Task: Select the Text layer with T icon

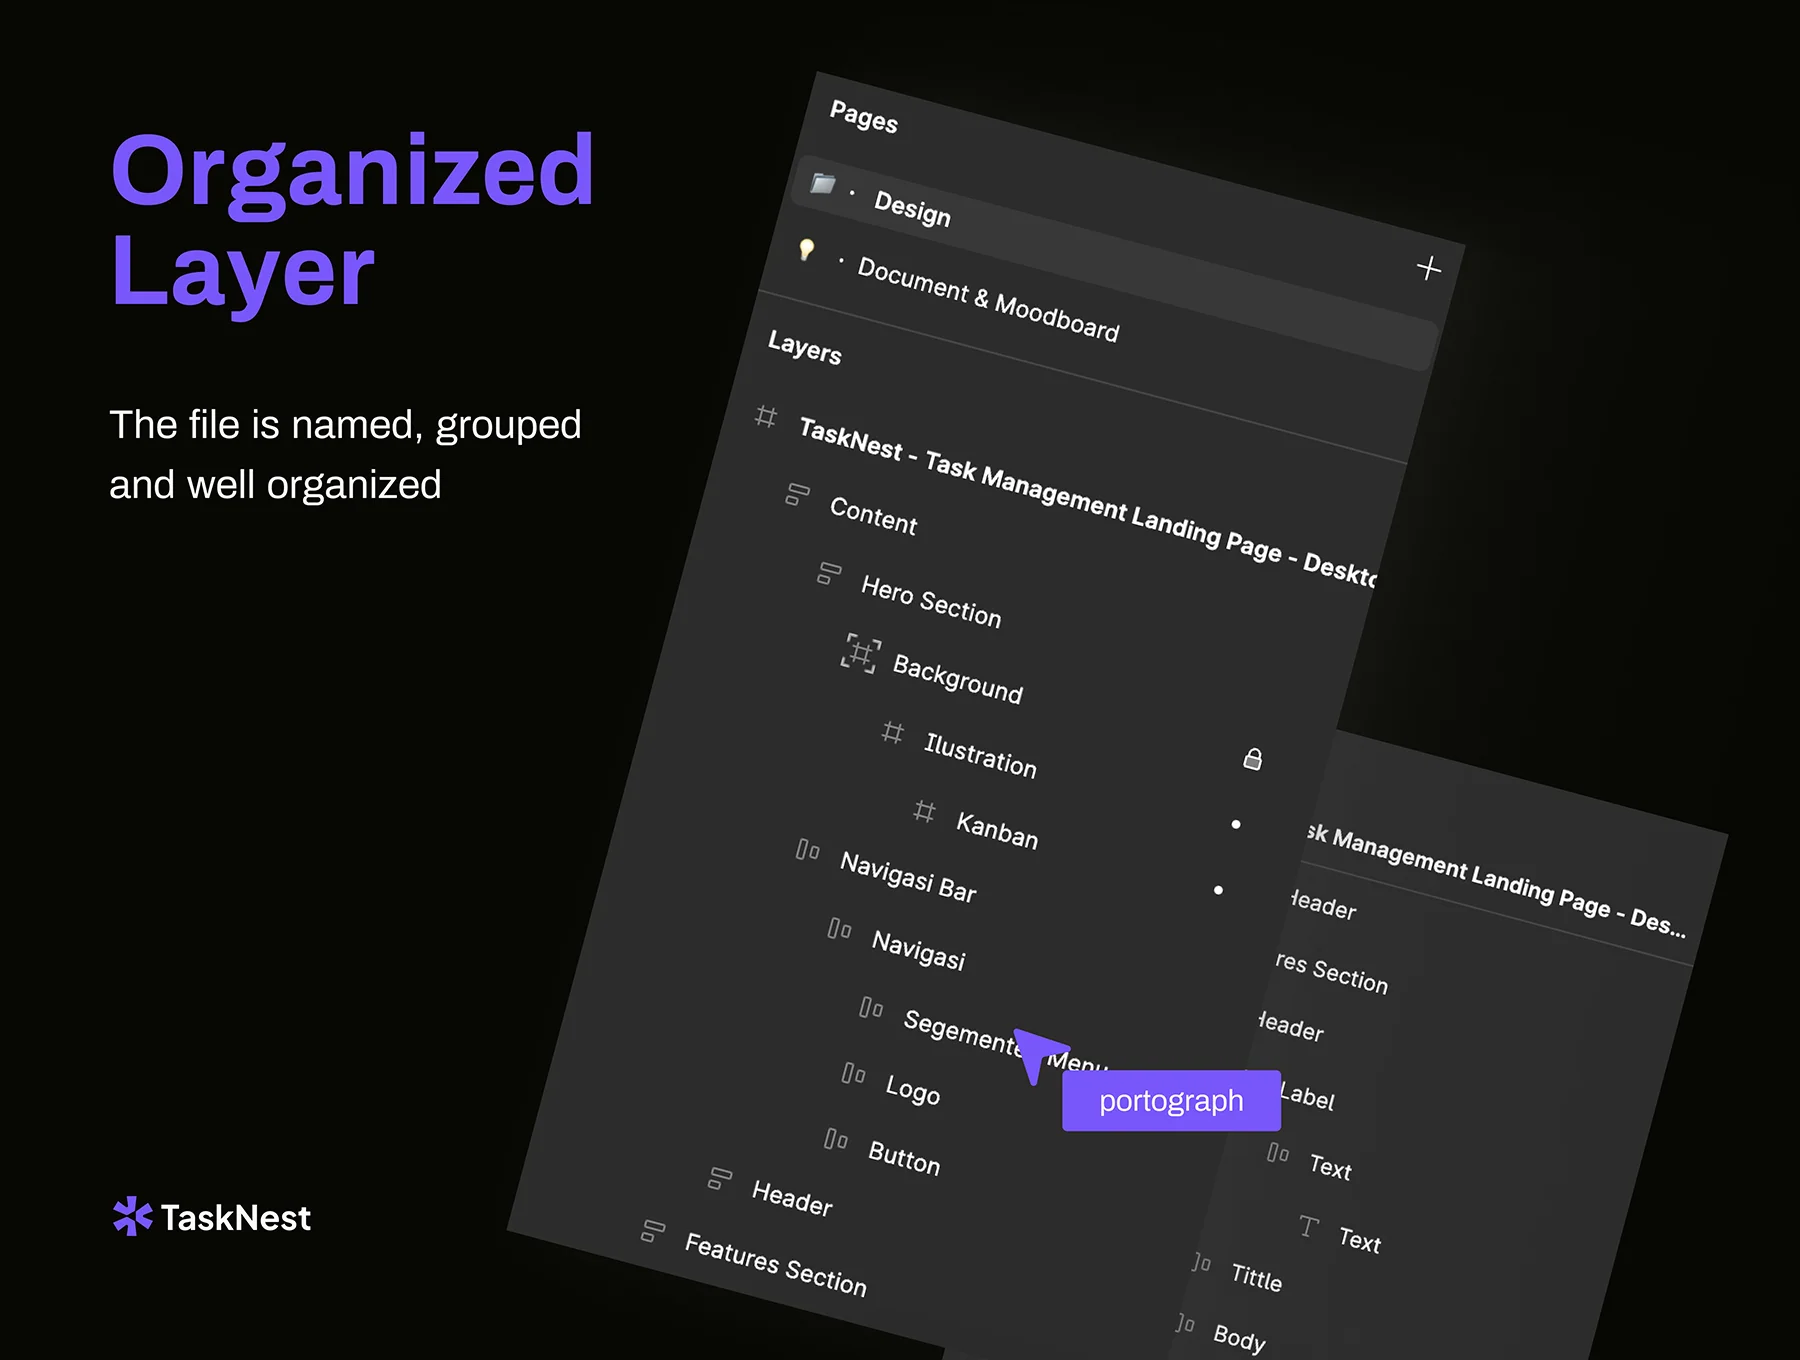Action: click(1360, 1241)
